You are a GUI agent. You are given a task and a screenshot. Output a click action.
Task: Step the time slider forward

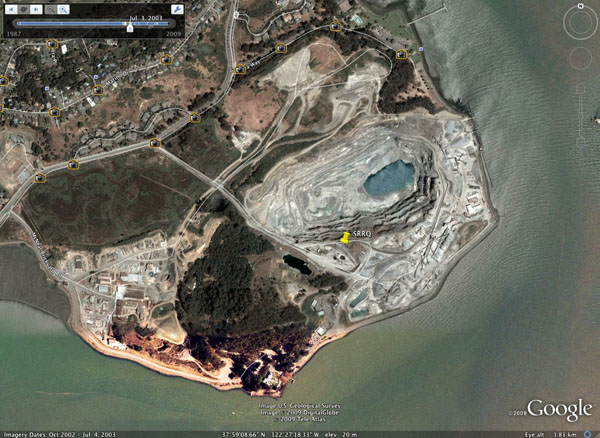coord(35,9)
